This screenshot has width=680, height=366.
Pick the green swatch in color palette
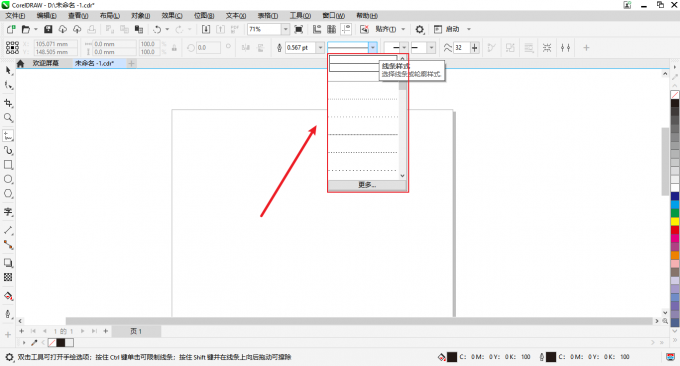click(675, 213)
